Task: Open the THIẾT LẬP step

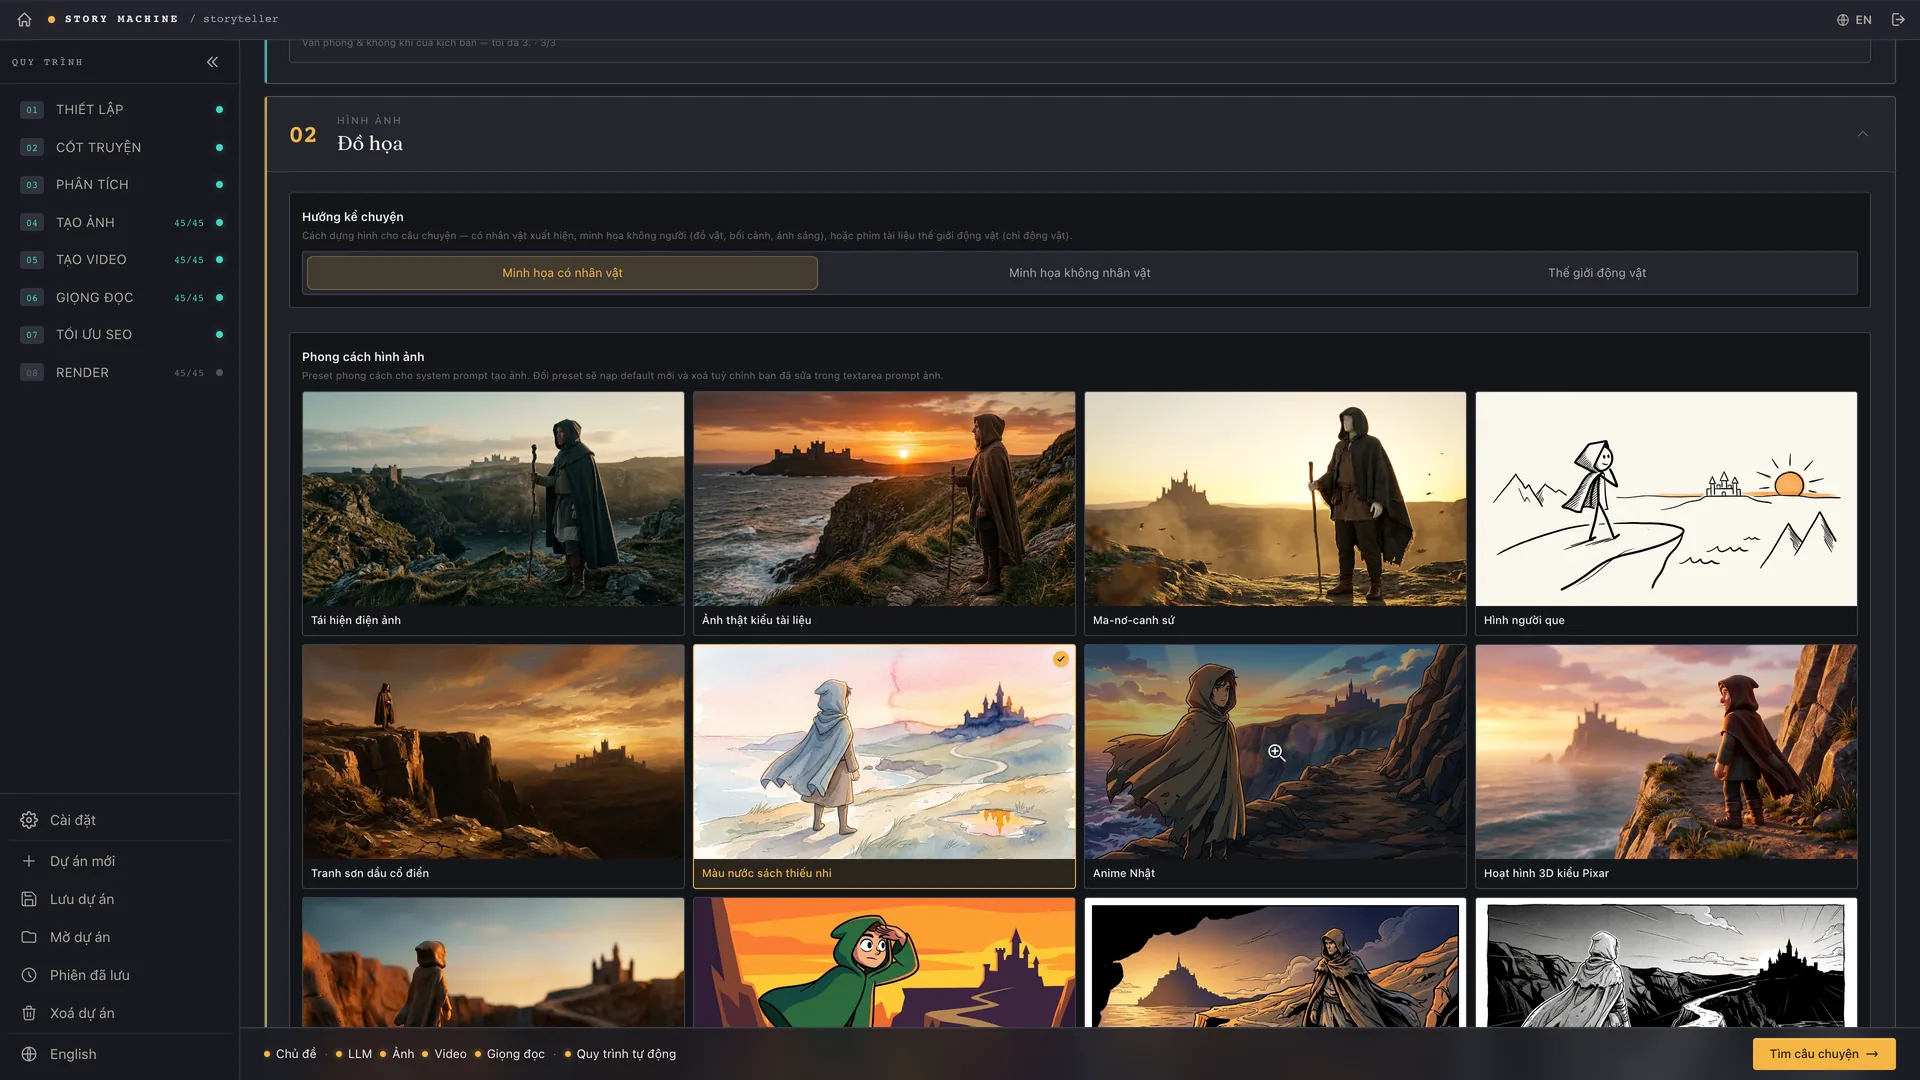Action: (x=120, y=110)
